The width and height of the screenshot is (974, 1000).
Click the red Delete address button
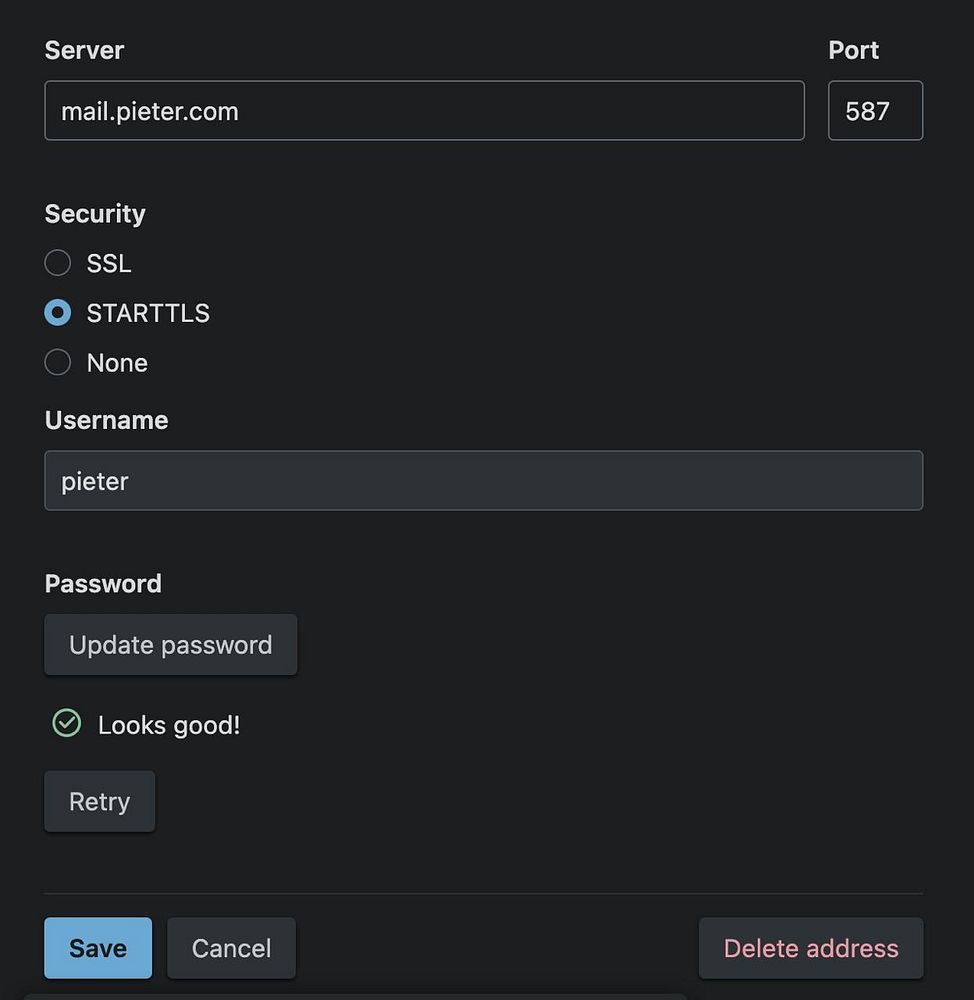pyautogui.click(x=811, y=948)
